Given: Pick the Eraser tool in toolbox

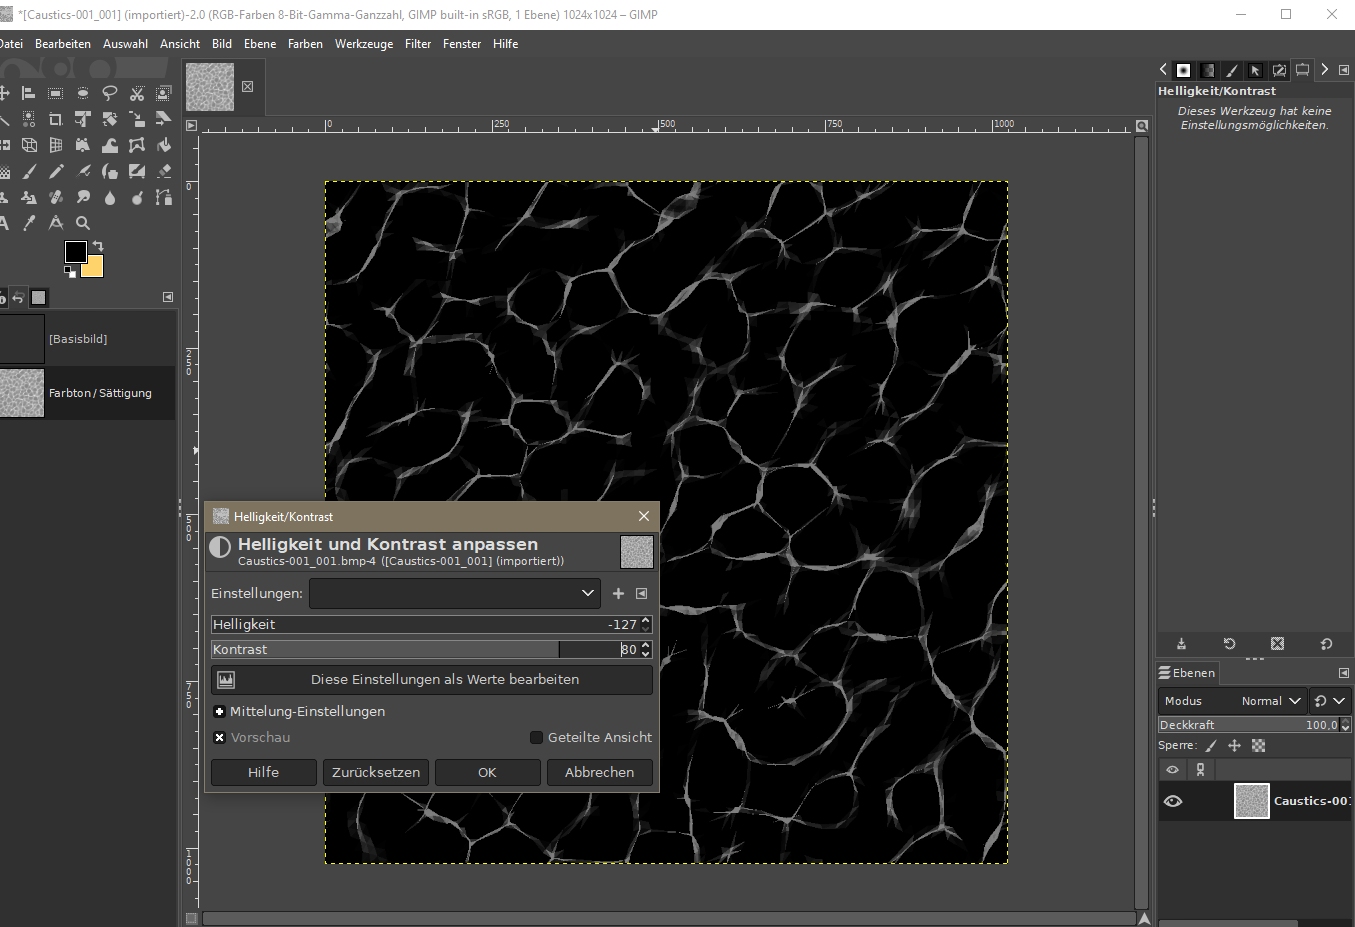Looking at the screenshot, I should tap(164, 172).
